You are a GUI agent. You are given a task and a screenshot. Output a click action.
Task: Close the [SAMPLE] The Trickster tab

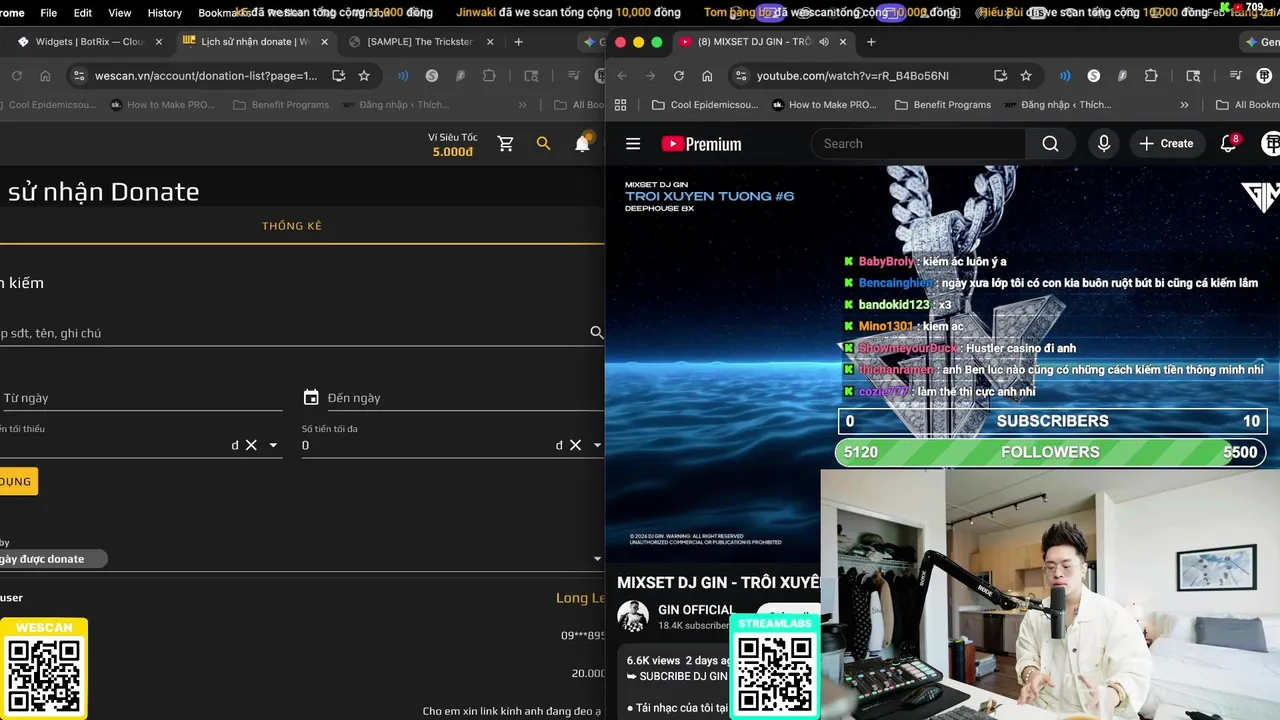point(490,42)
